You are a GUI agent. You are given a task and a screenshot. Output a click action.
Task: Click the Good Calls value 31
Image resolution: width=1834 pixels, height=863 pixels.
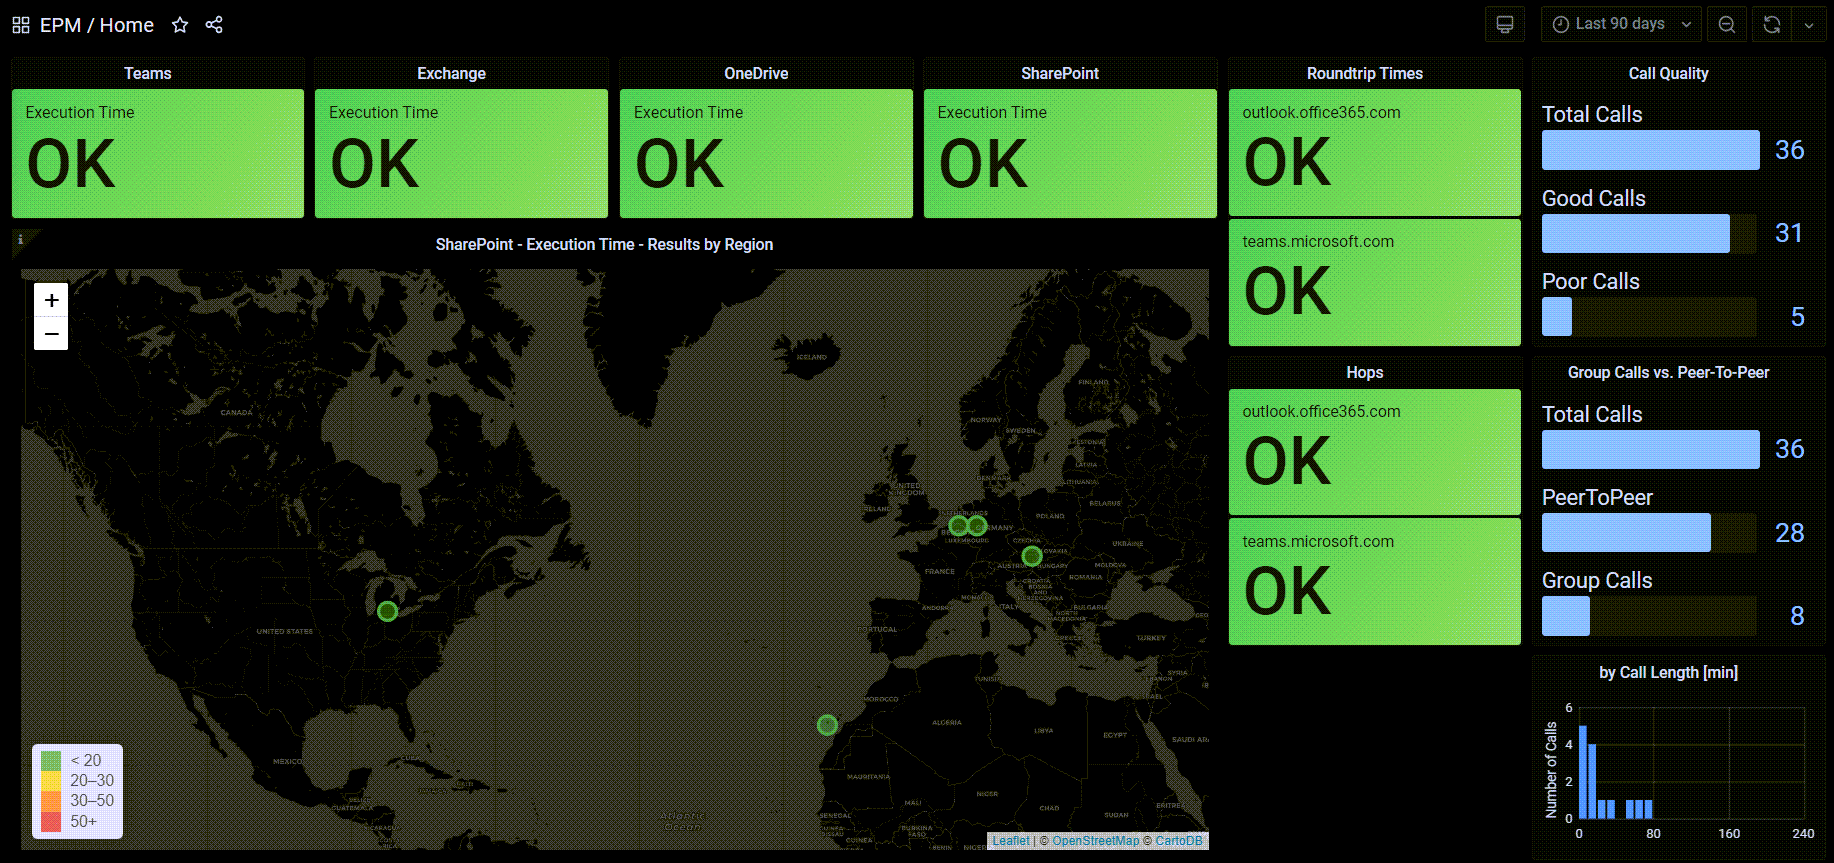click(1789, 233)
